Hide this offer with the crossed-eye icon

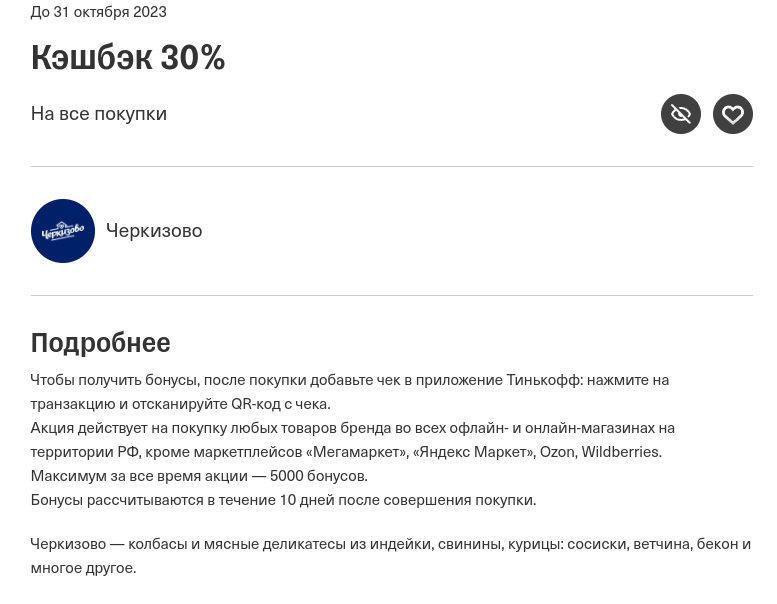coord(680,114)
